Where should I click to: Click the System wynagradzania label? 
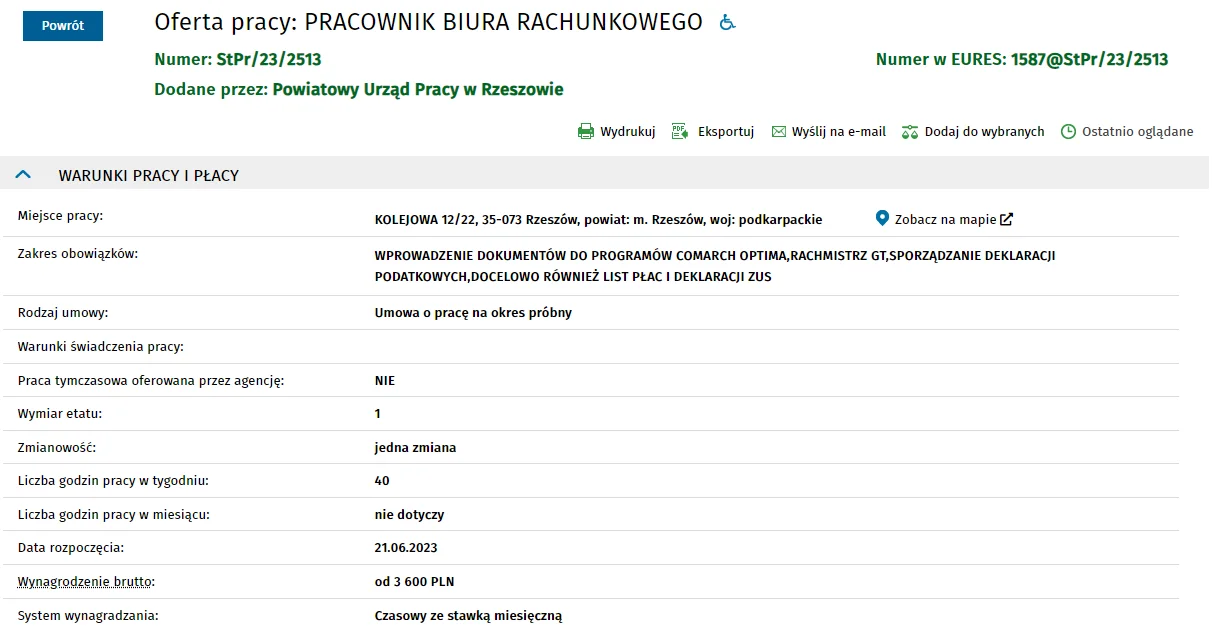coord(88,616)
